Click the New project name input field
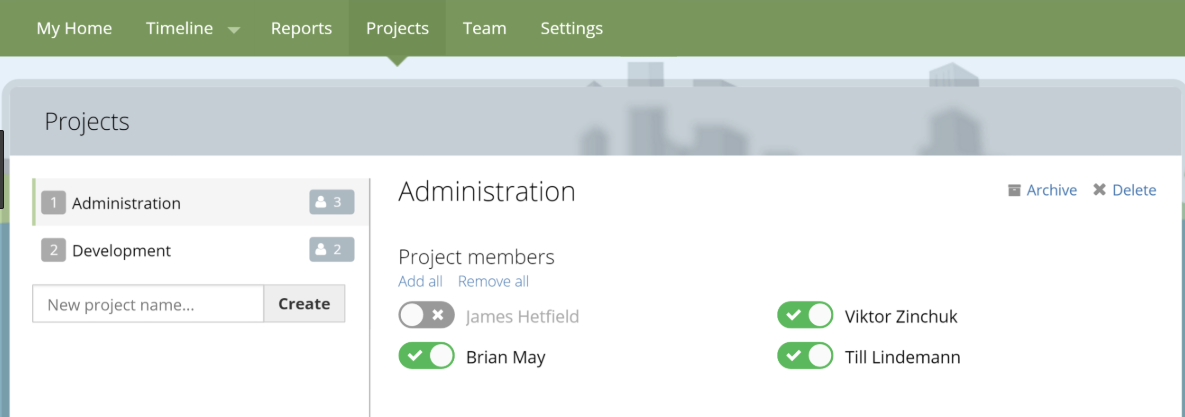 click(148, 304)
